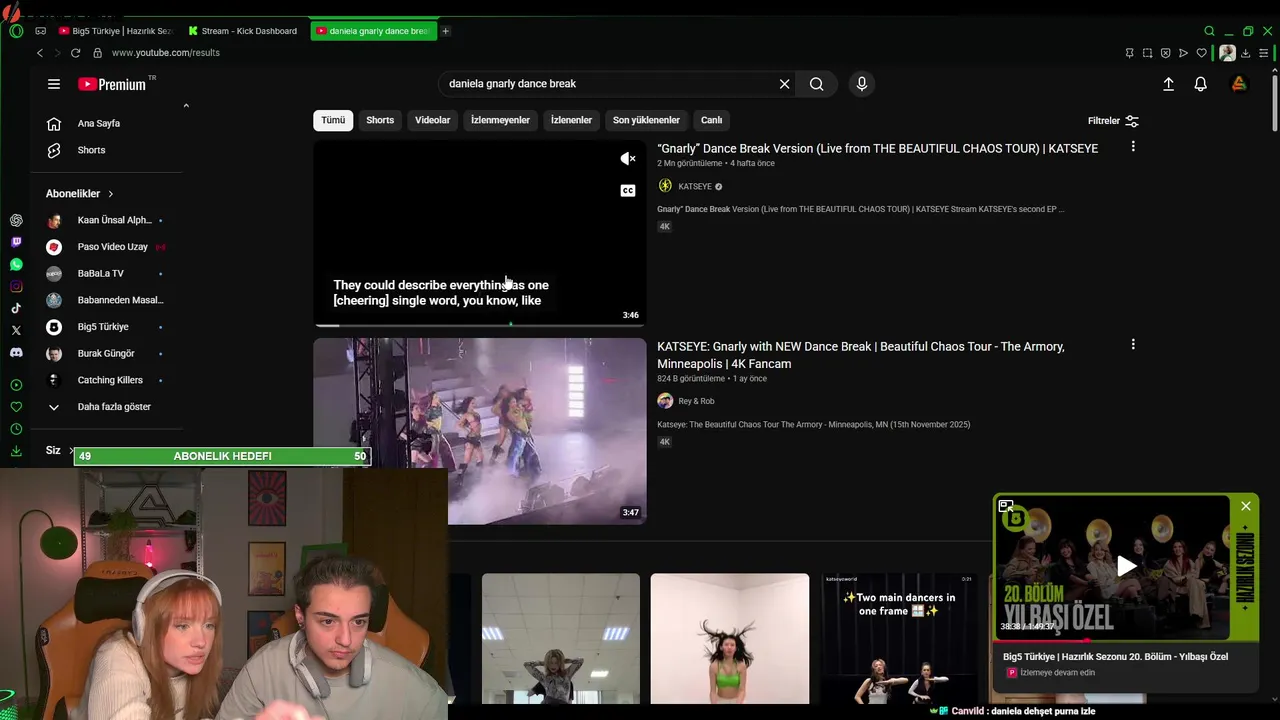
Task: Select the daniela gnarly dance break tab
Action: pos(373,31)
